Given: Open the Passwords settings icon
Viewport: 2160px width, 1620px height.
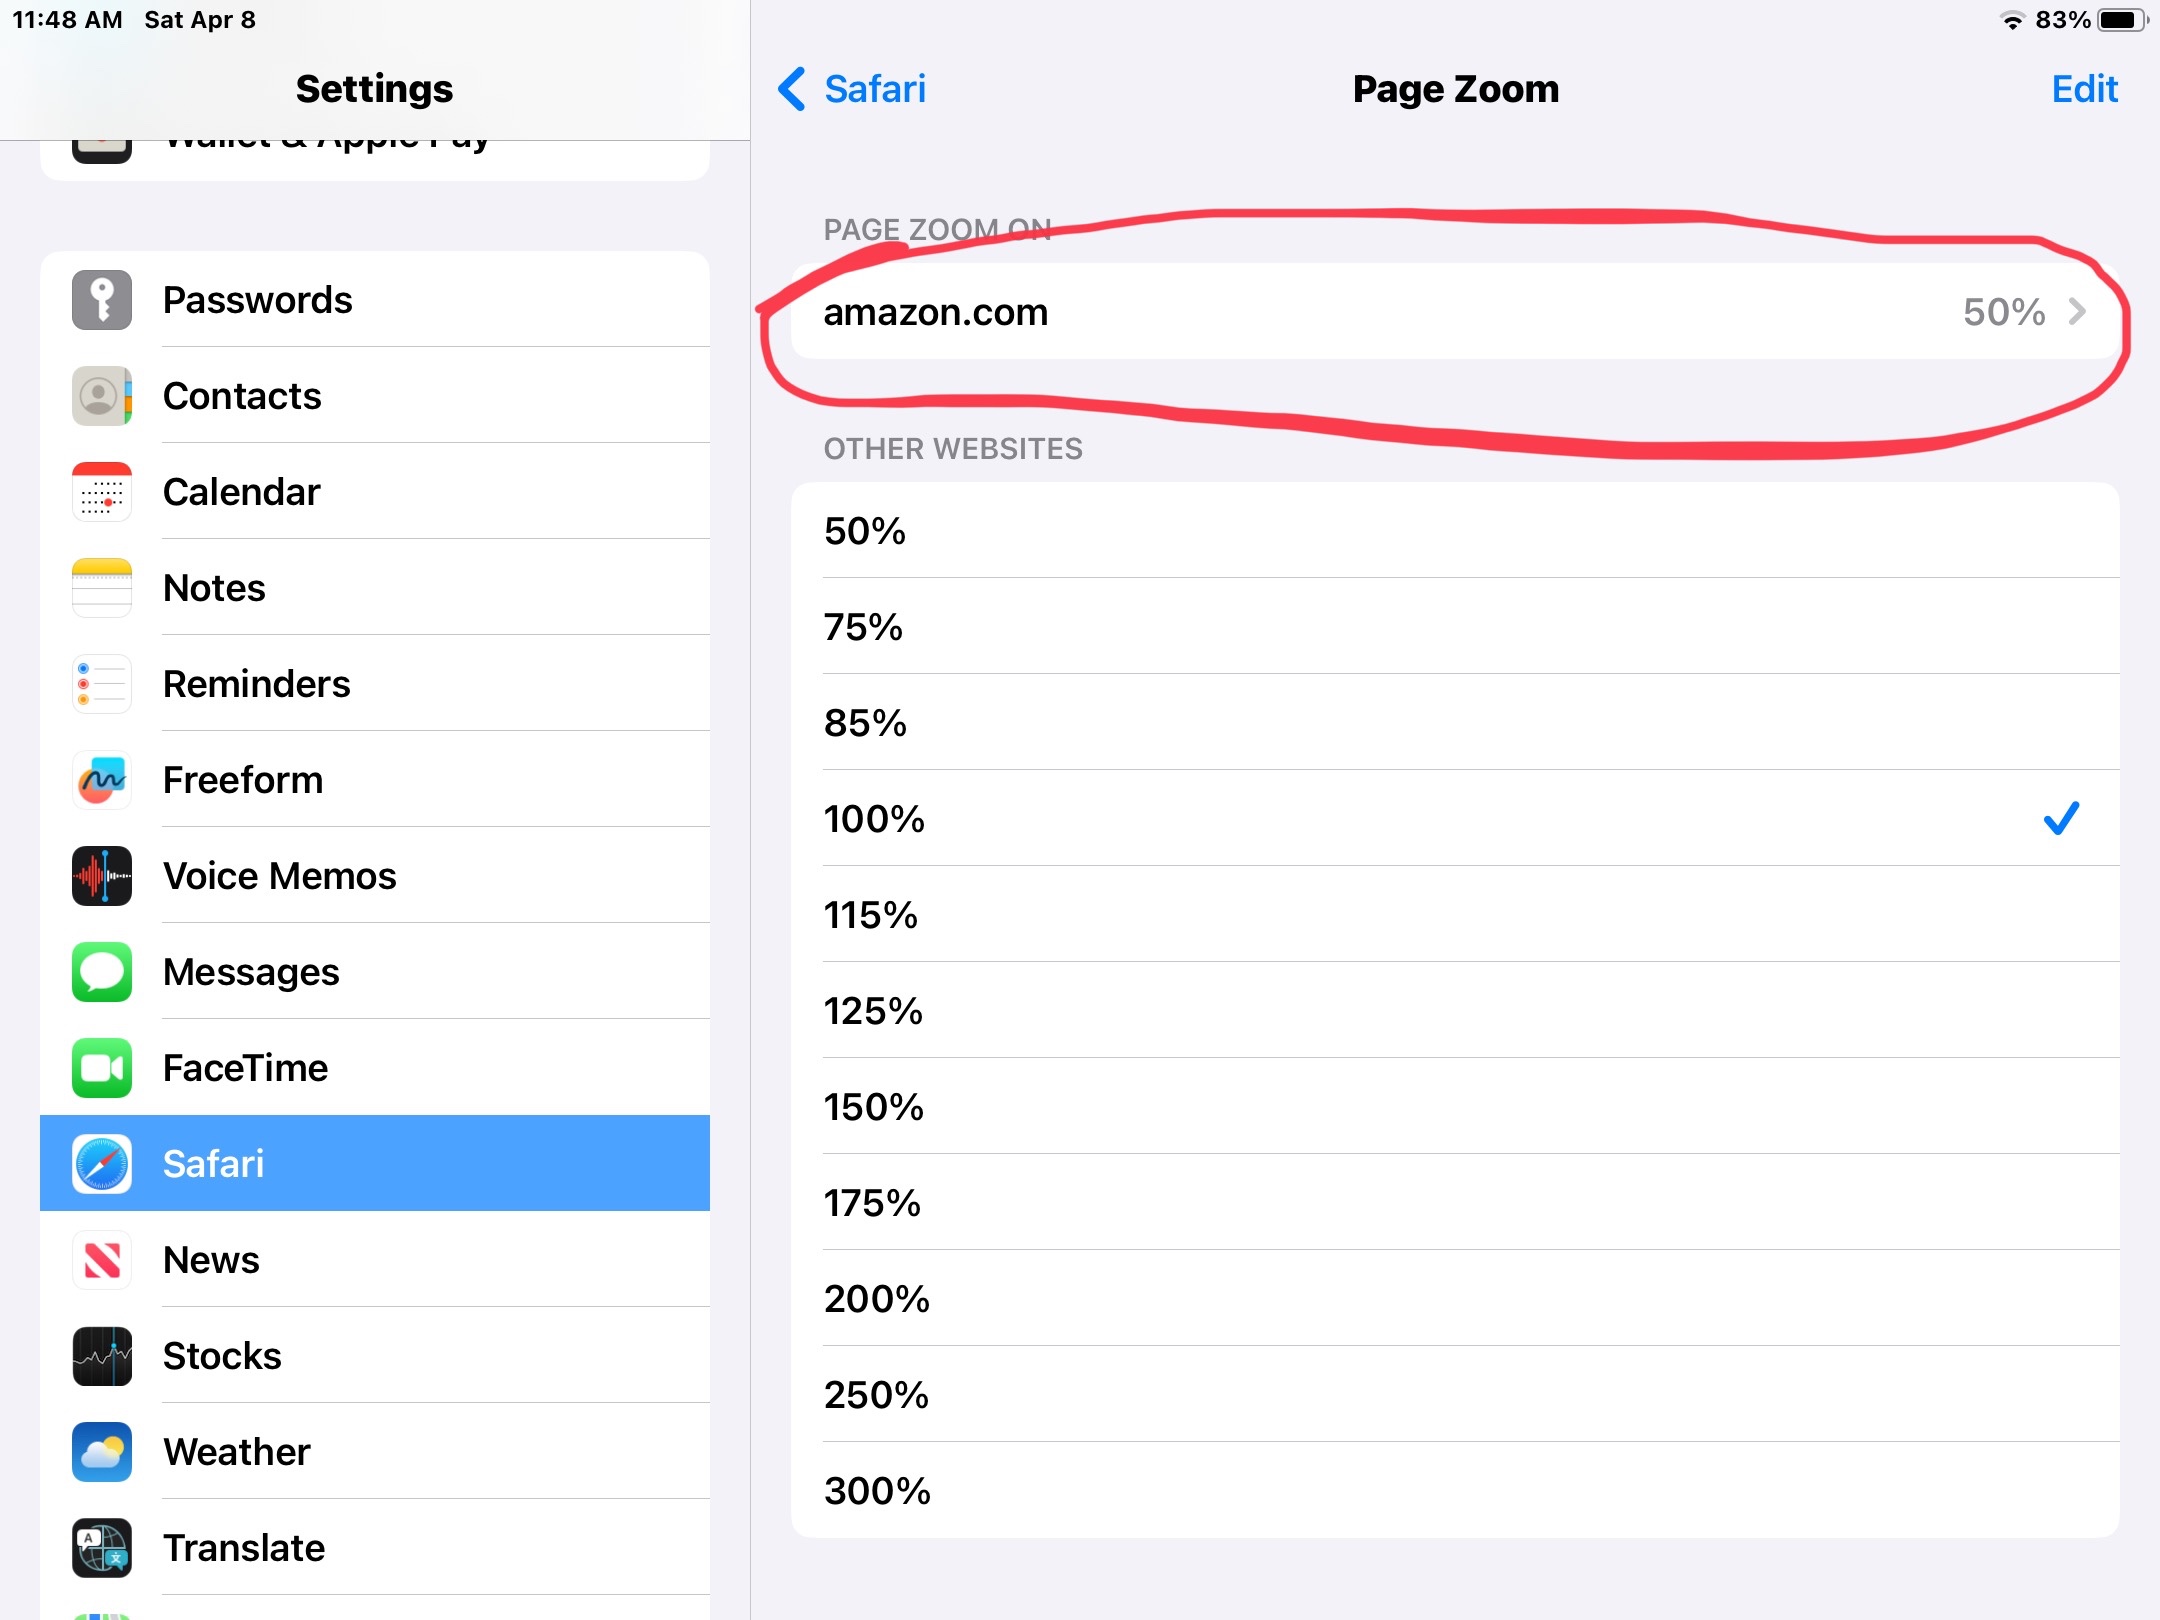Looking at the screenshot, I should (101, 299).
